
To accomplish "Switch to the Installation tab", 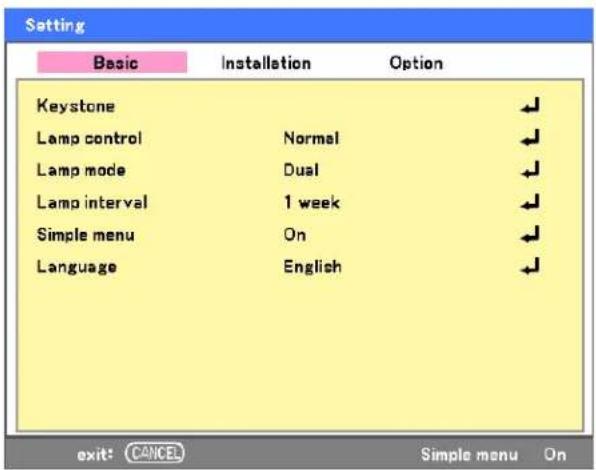I will pyautogui.click(x=266, y=63).
